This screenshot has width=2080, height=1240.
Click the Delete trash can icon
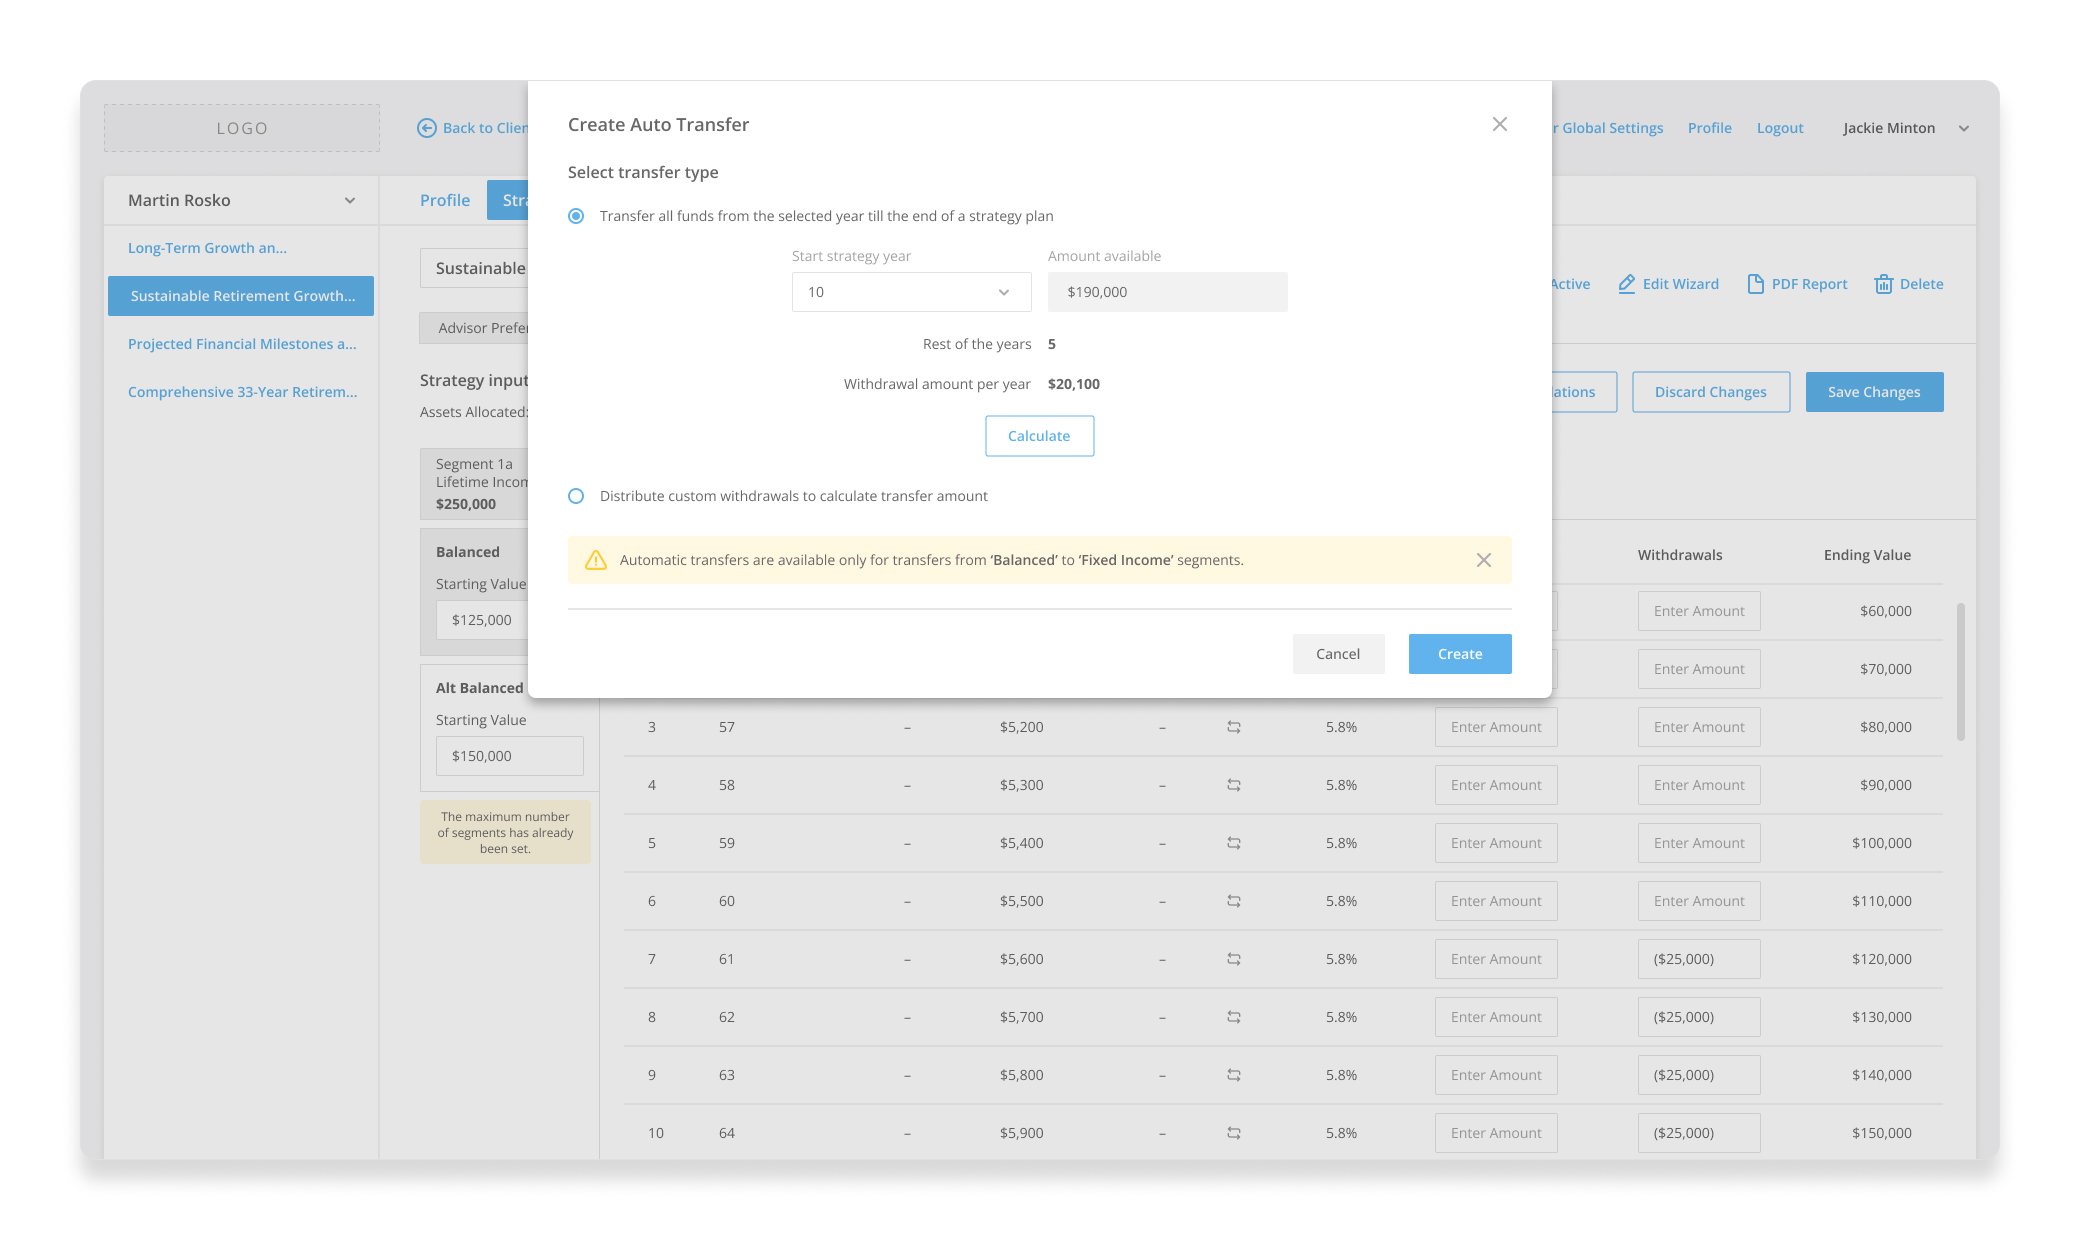pos(1883,284)
